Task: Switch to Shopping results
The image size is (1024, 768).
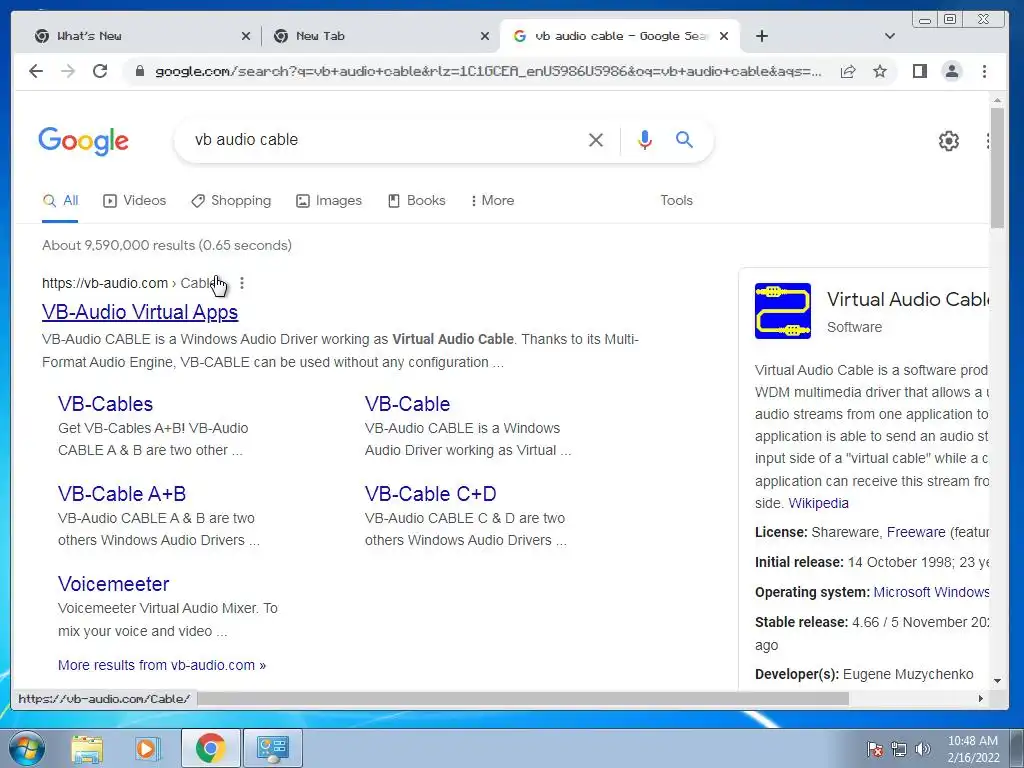Action: click(231, 200)
